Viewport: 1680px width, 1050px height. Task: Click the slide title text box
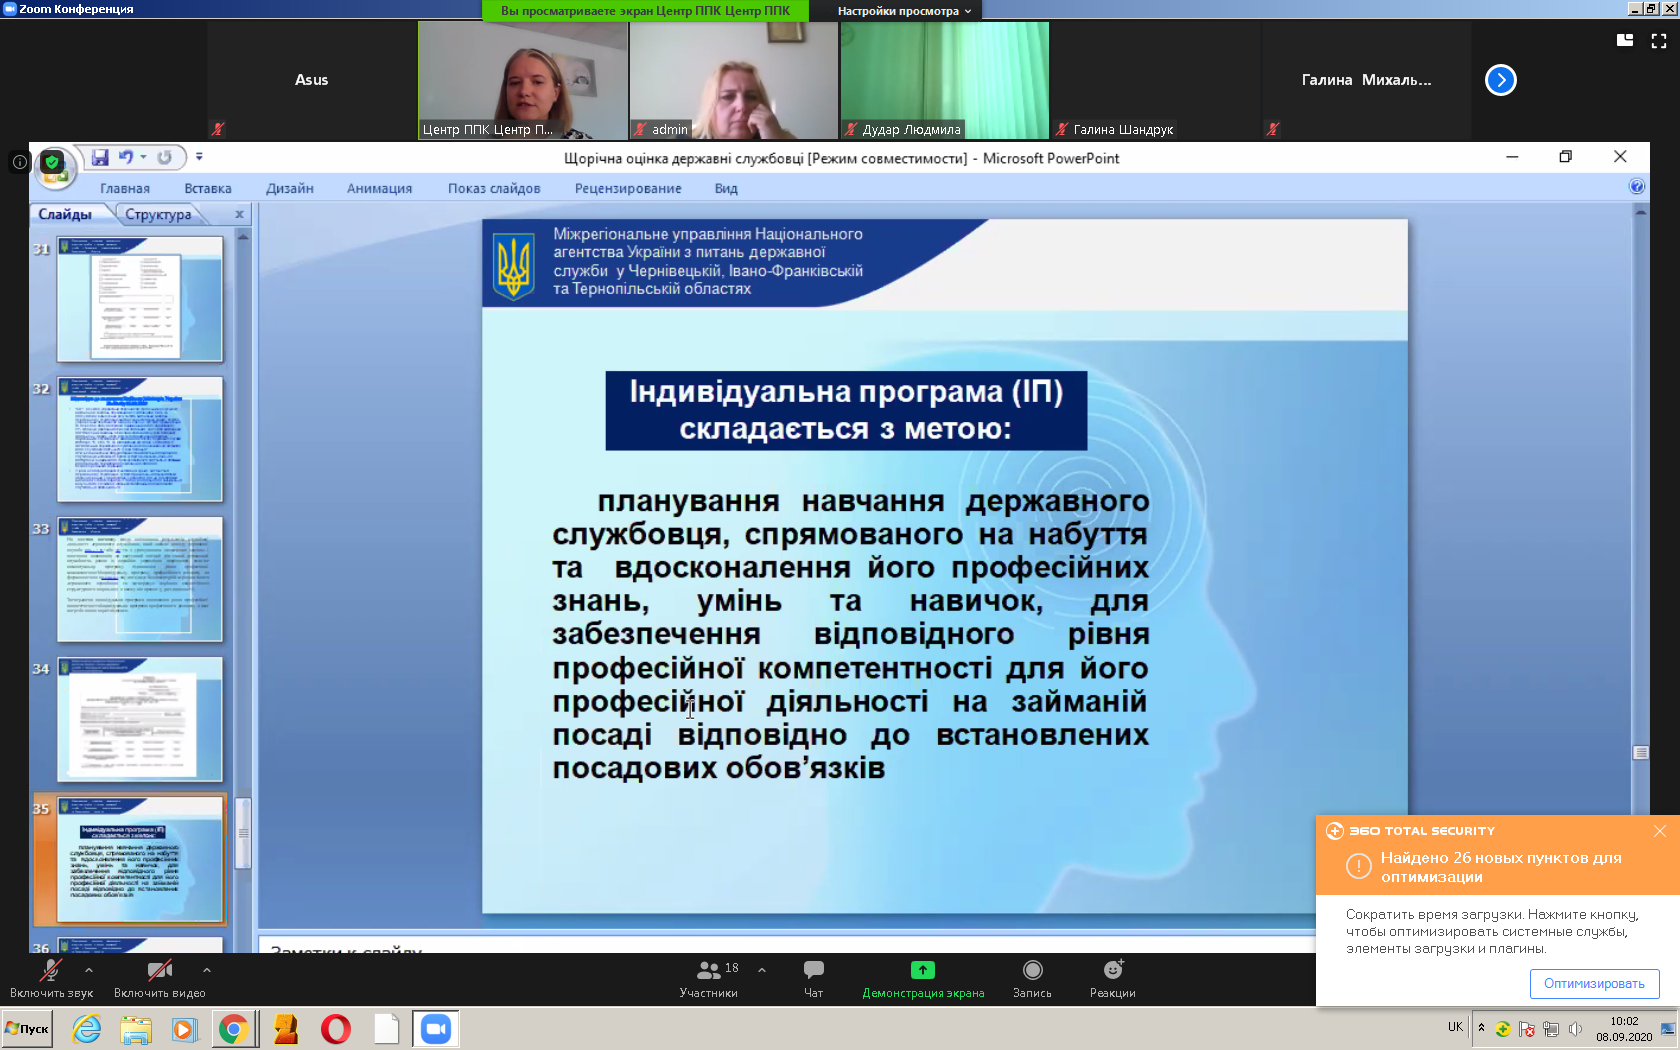(846, 410)
